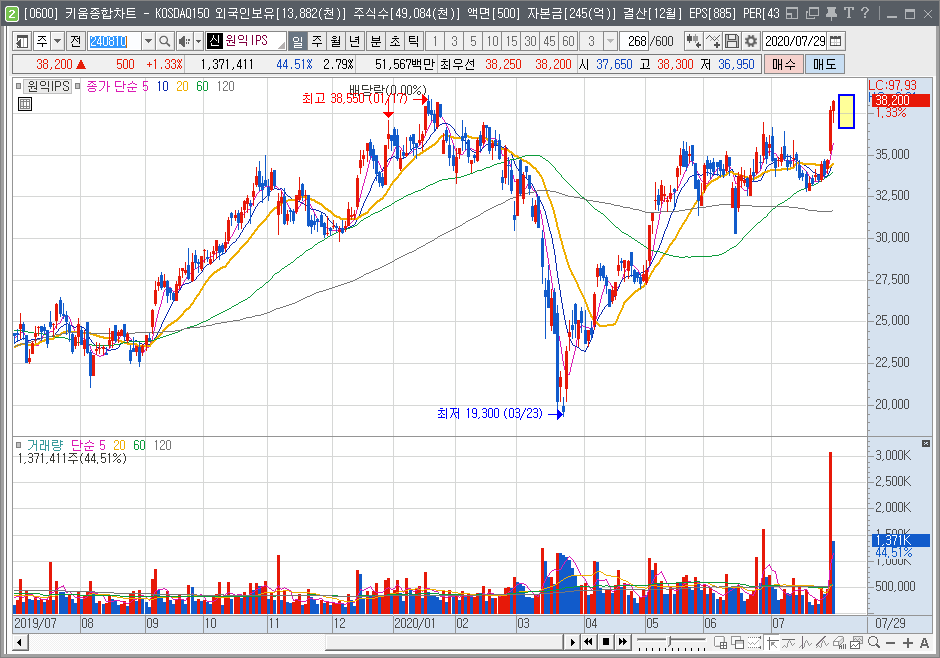Click the vertical line wave tool icon

click(806, 642)
